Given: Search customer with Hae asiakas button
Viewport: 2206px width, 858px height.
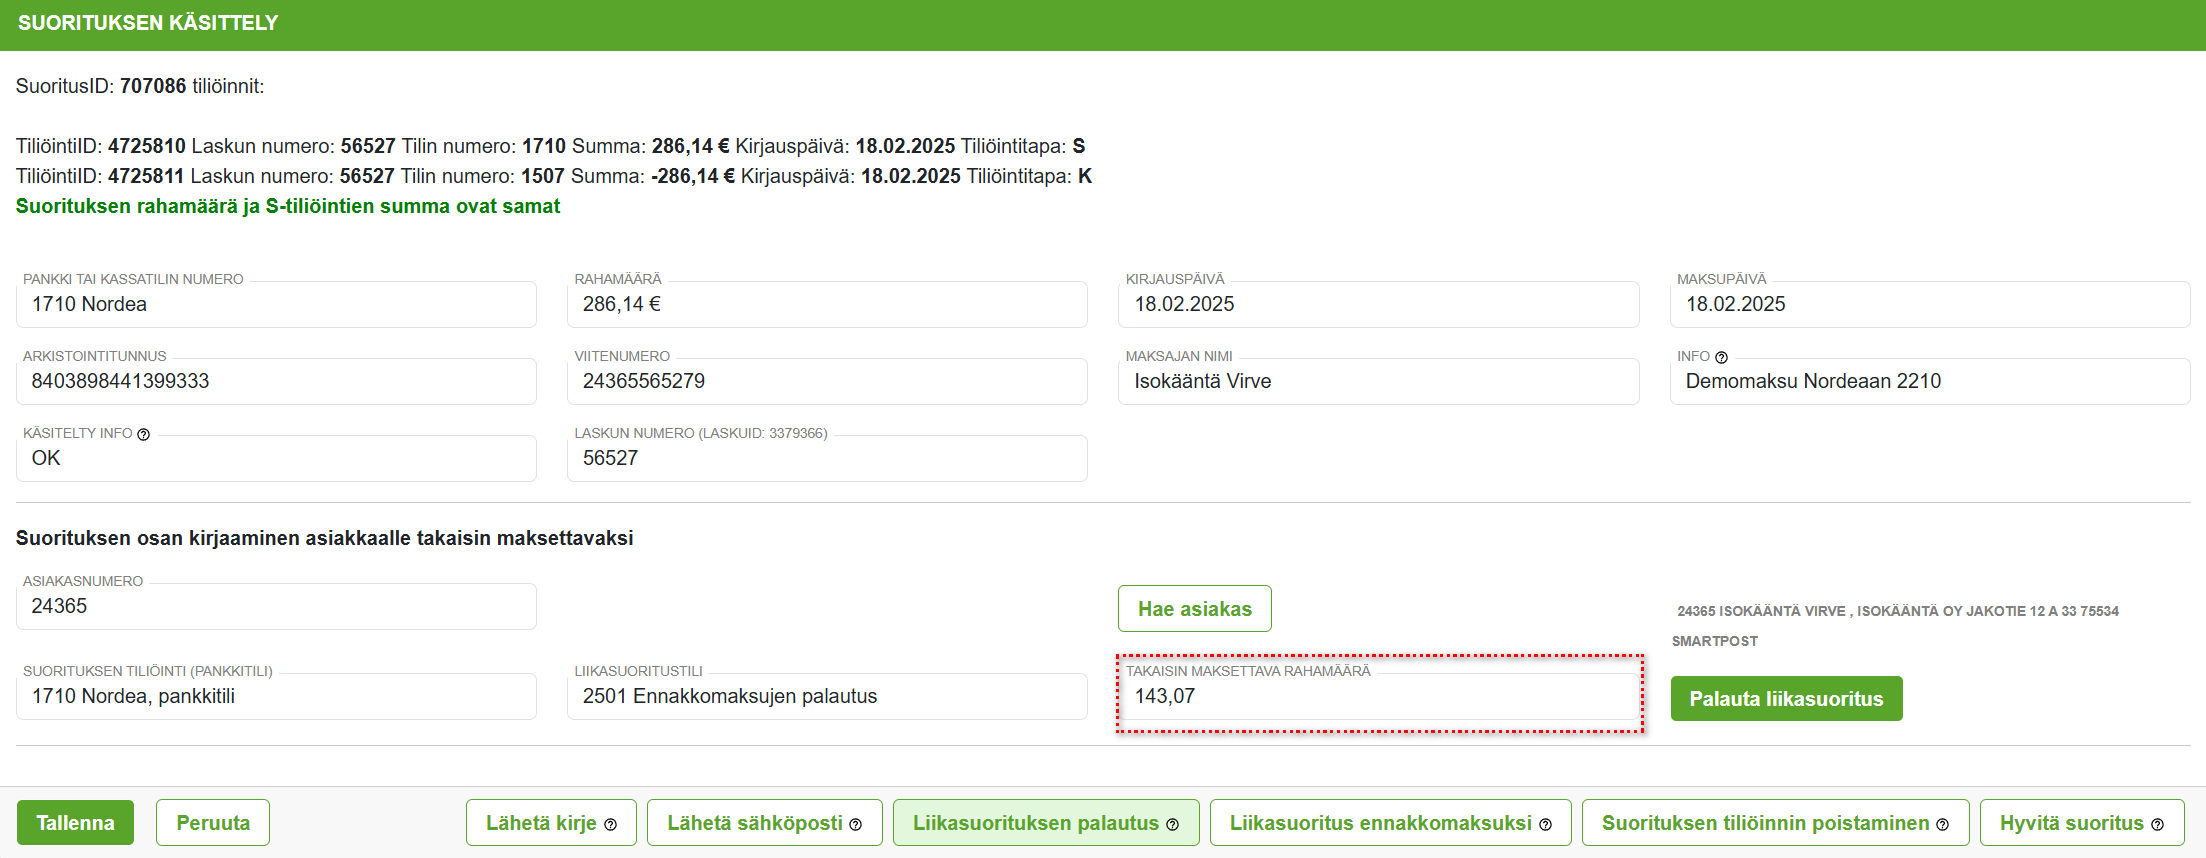Looking at the screenshot, I should (x=1195, y=609).
